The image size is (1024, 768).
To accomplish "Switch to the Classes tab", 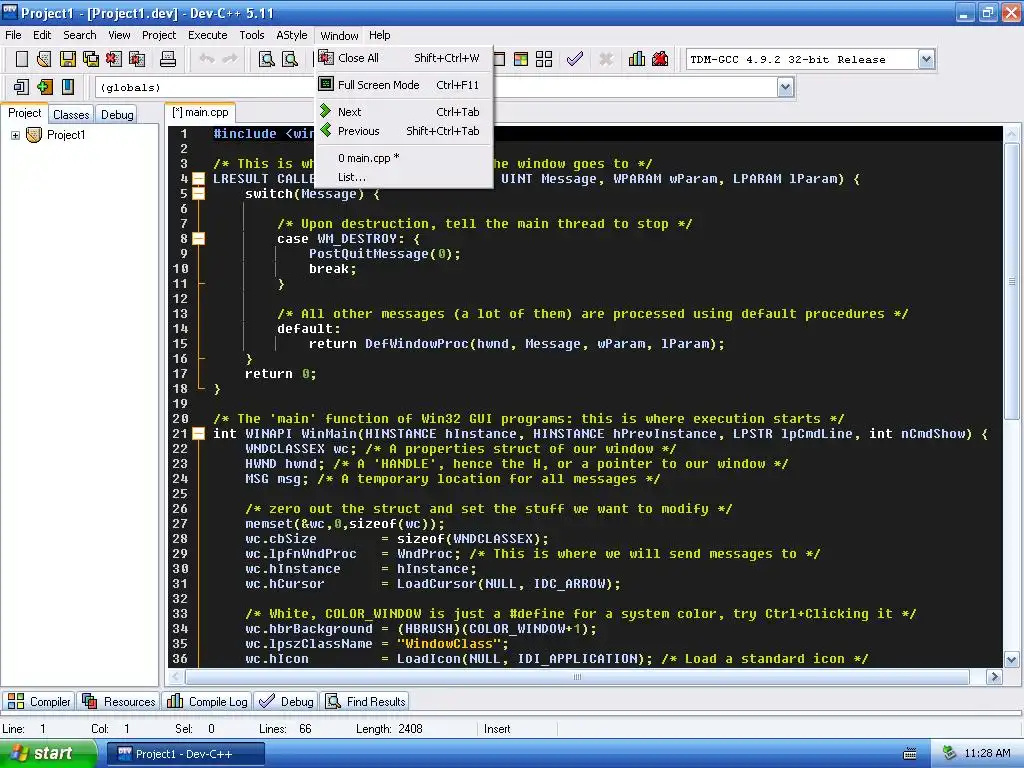I will [71, 114].
